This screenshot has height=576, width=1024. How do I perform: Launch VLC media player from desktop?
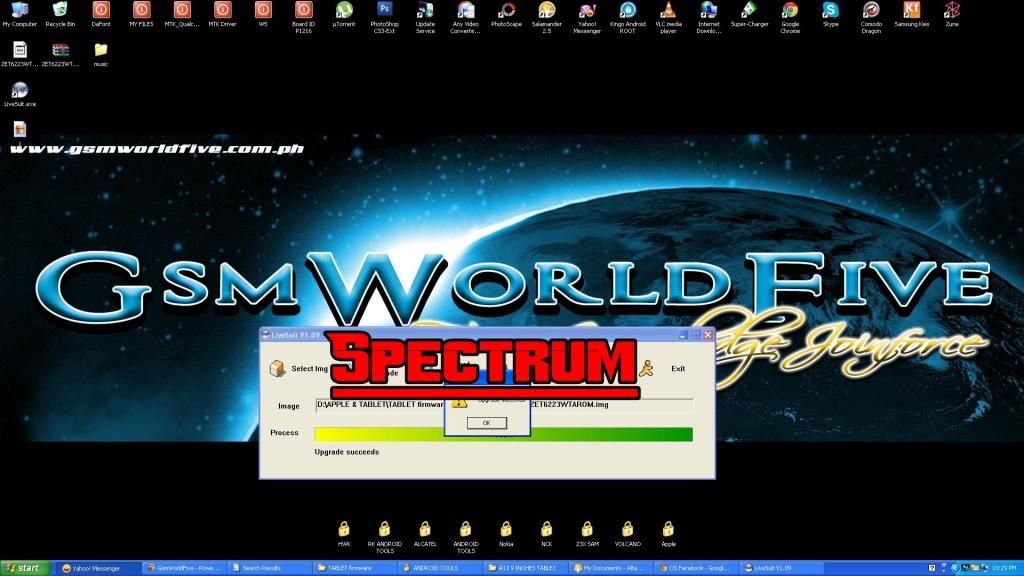pos(668,17)
